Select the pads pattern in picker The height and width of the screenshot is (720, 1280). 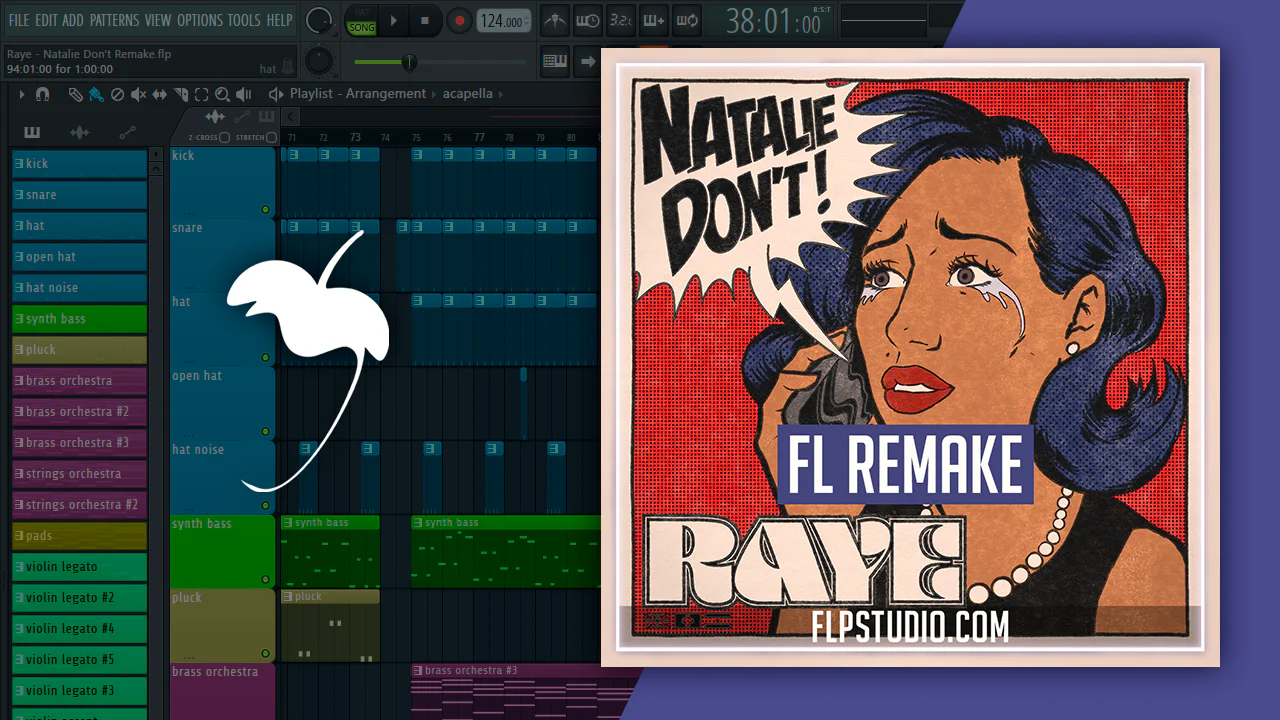tap(80, 536)
